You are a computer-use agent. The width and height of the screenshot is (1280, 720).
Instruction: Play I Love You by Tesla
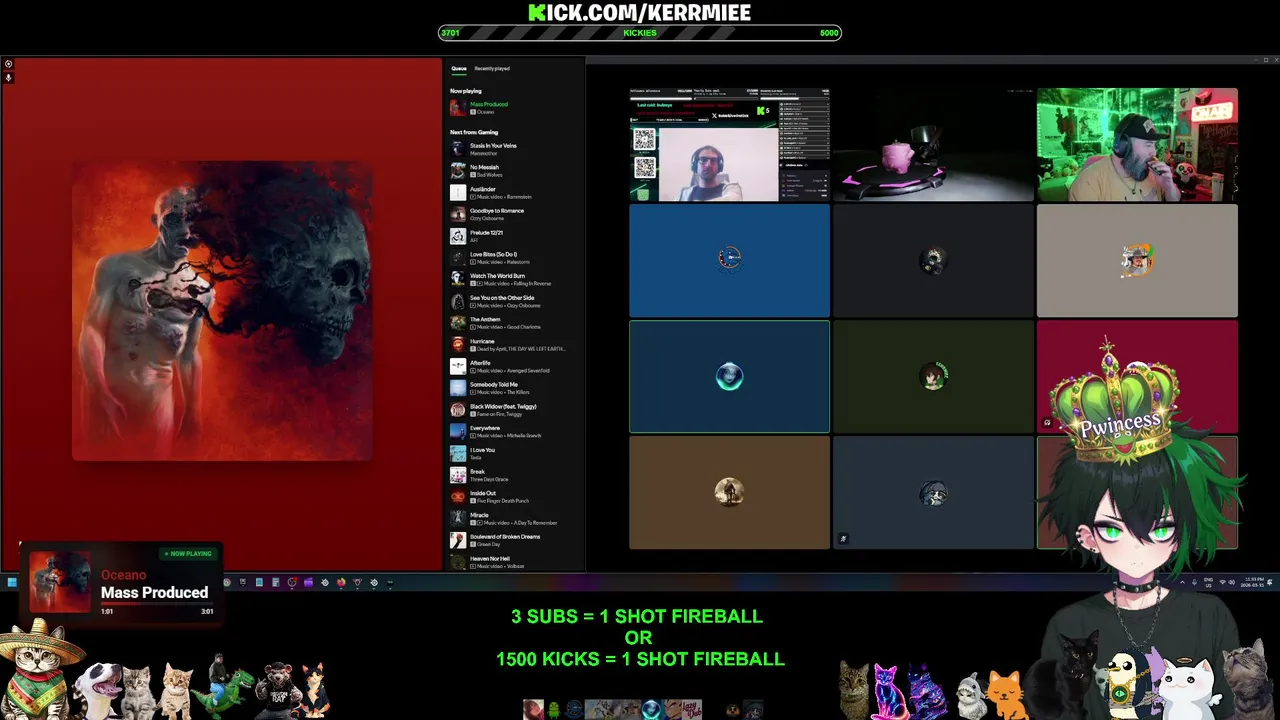pyautogui.click(x=515, y=453)
